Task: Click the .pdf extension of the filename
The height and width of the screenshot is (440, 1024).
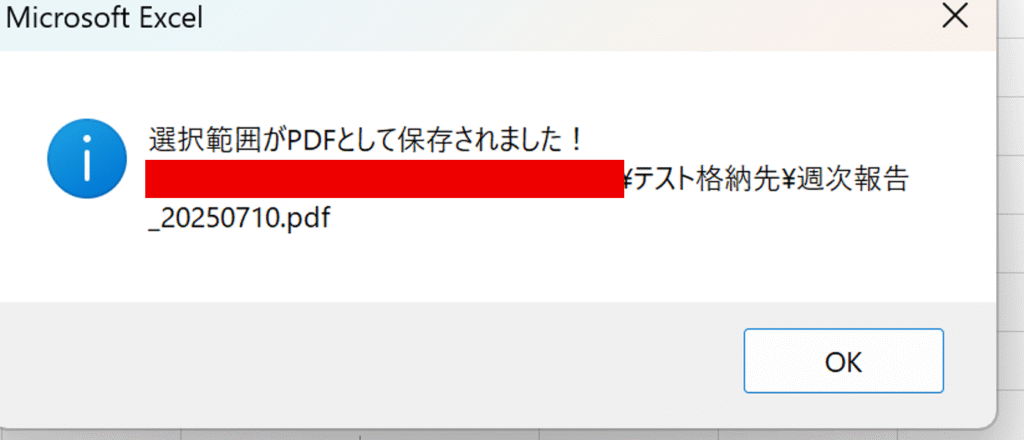Action: [x=307, y=220]
